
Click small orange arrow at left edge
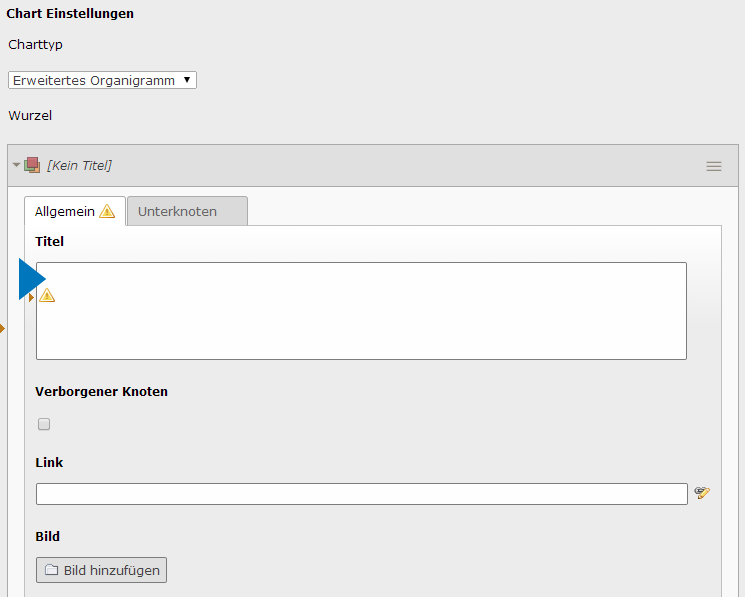pyautogui.click(x=2, y=328)
